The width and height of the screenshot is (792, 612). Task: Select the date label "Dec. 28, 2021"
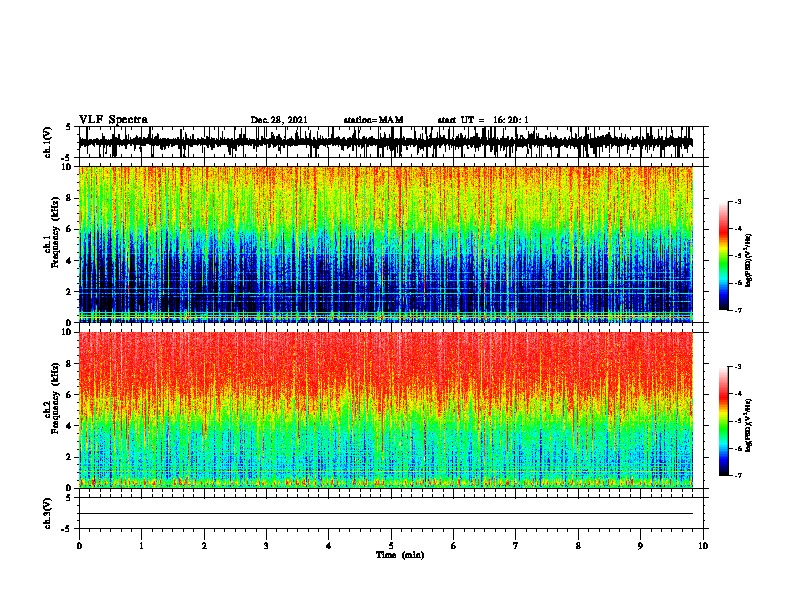pos(279,120)
